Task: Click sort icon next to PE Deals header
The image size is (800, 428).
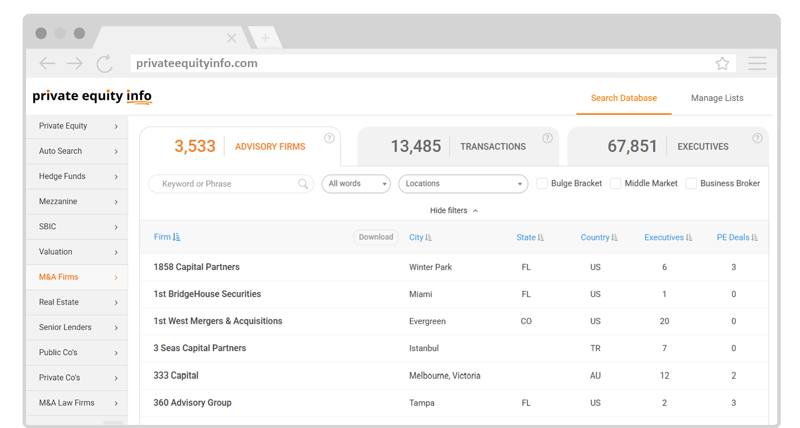Action: (755, 238)
